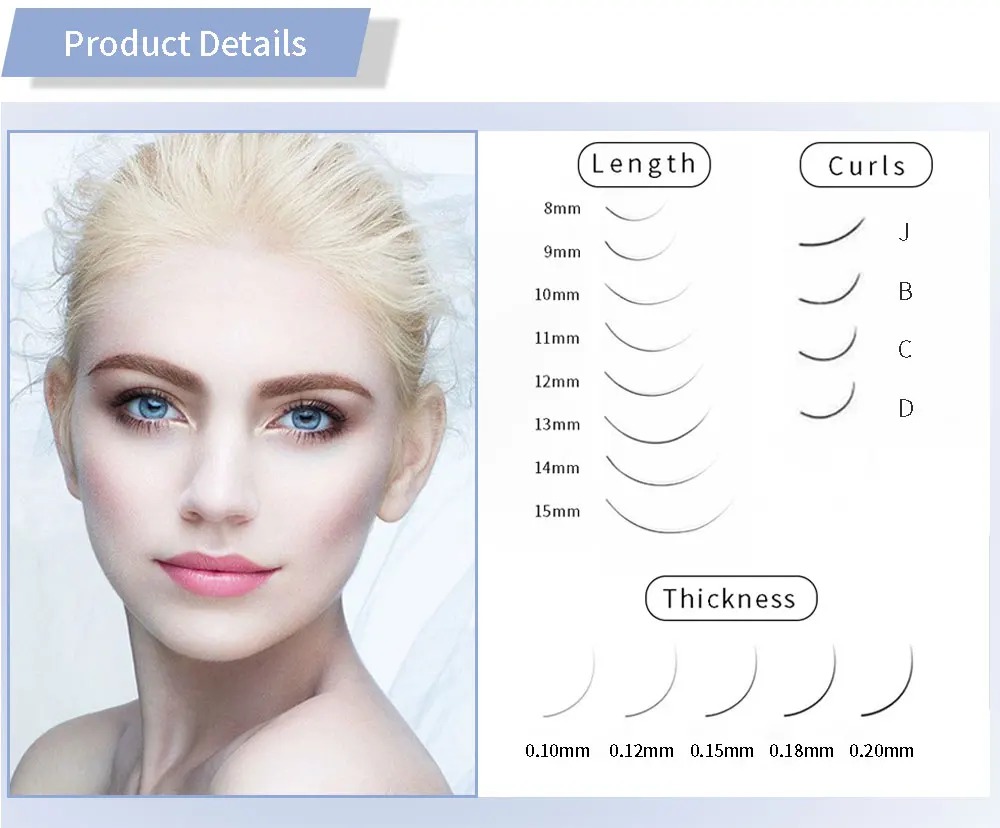Select the B curl lash illustration
This screenshot has height=828, width=1000.
click(x=829, y=288)
